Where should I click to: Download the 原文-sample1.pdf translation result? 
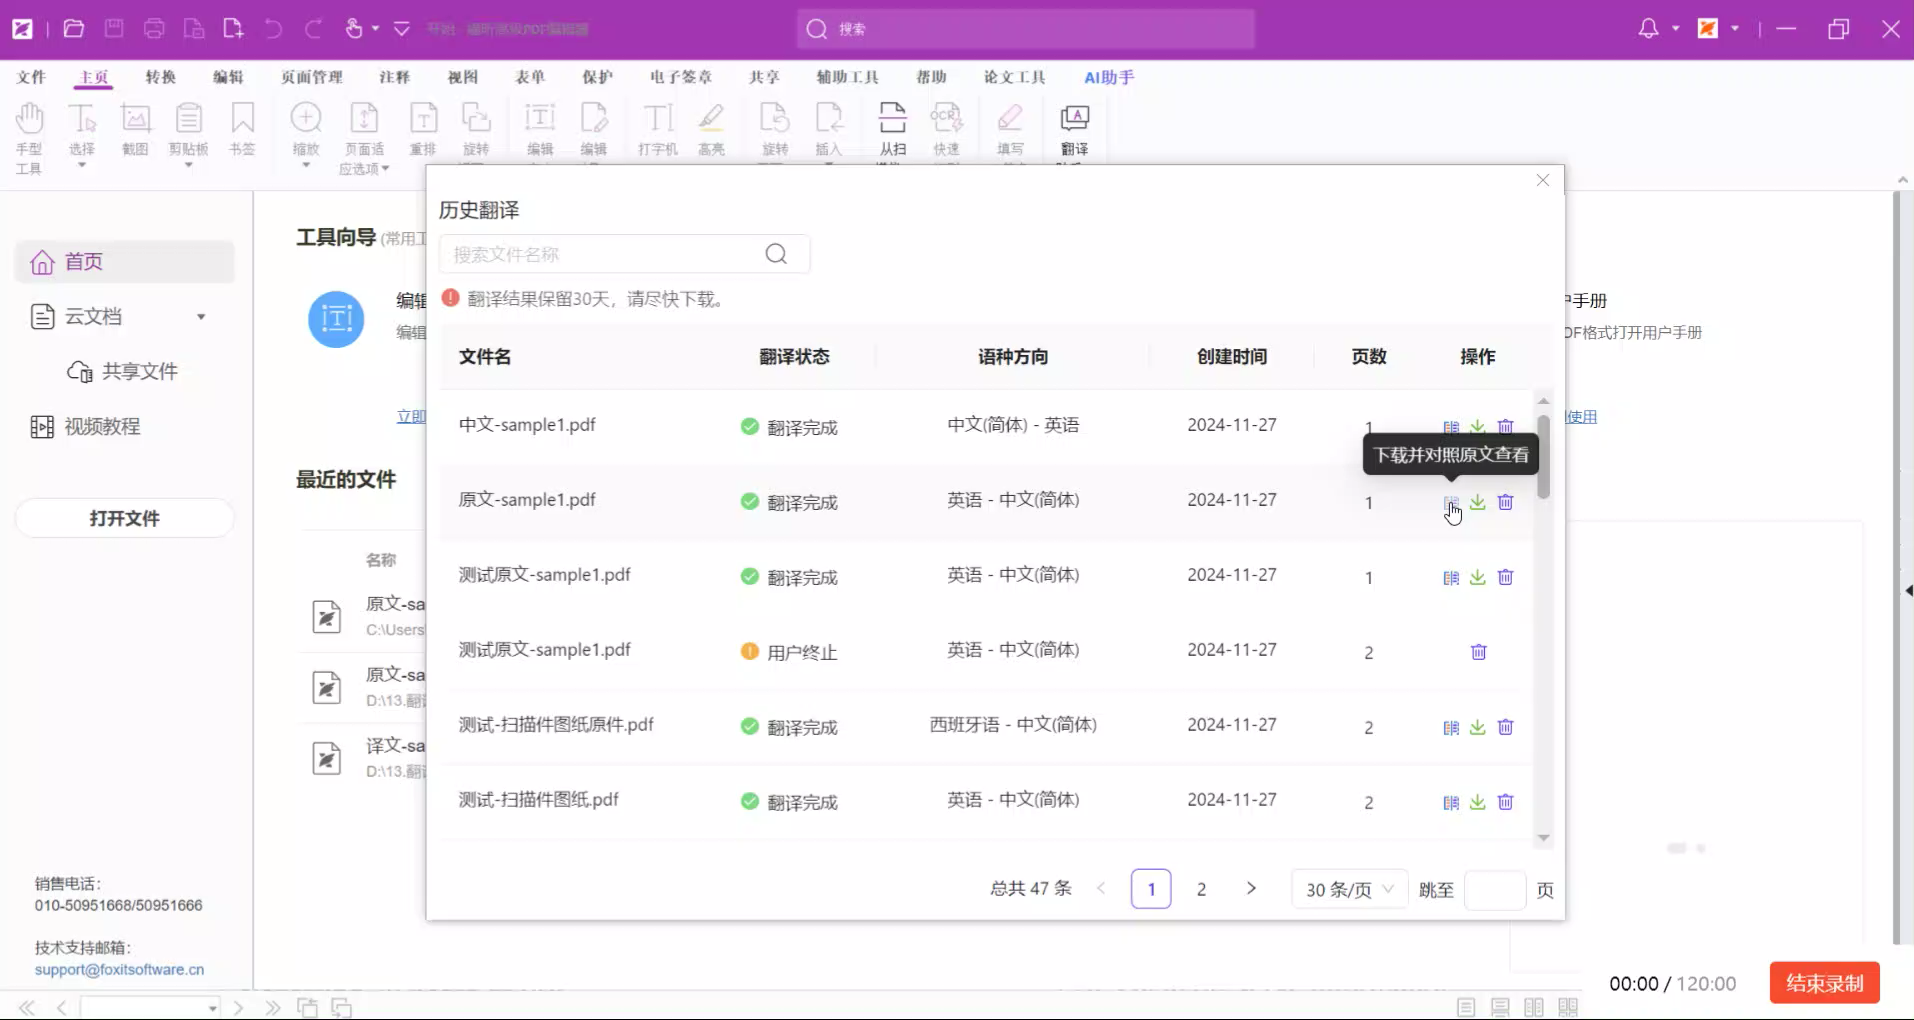click(x=1479, y=502)
